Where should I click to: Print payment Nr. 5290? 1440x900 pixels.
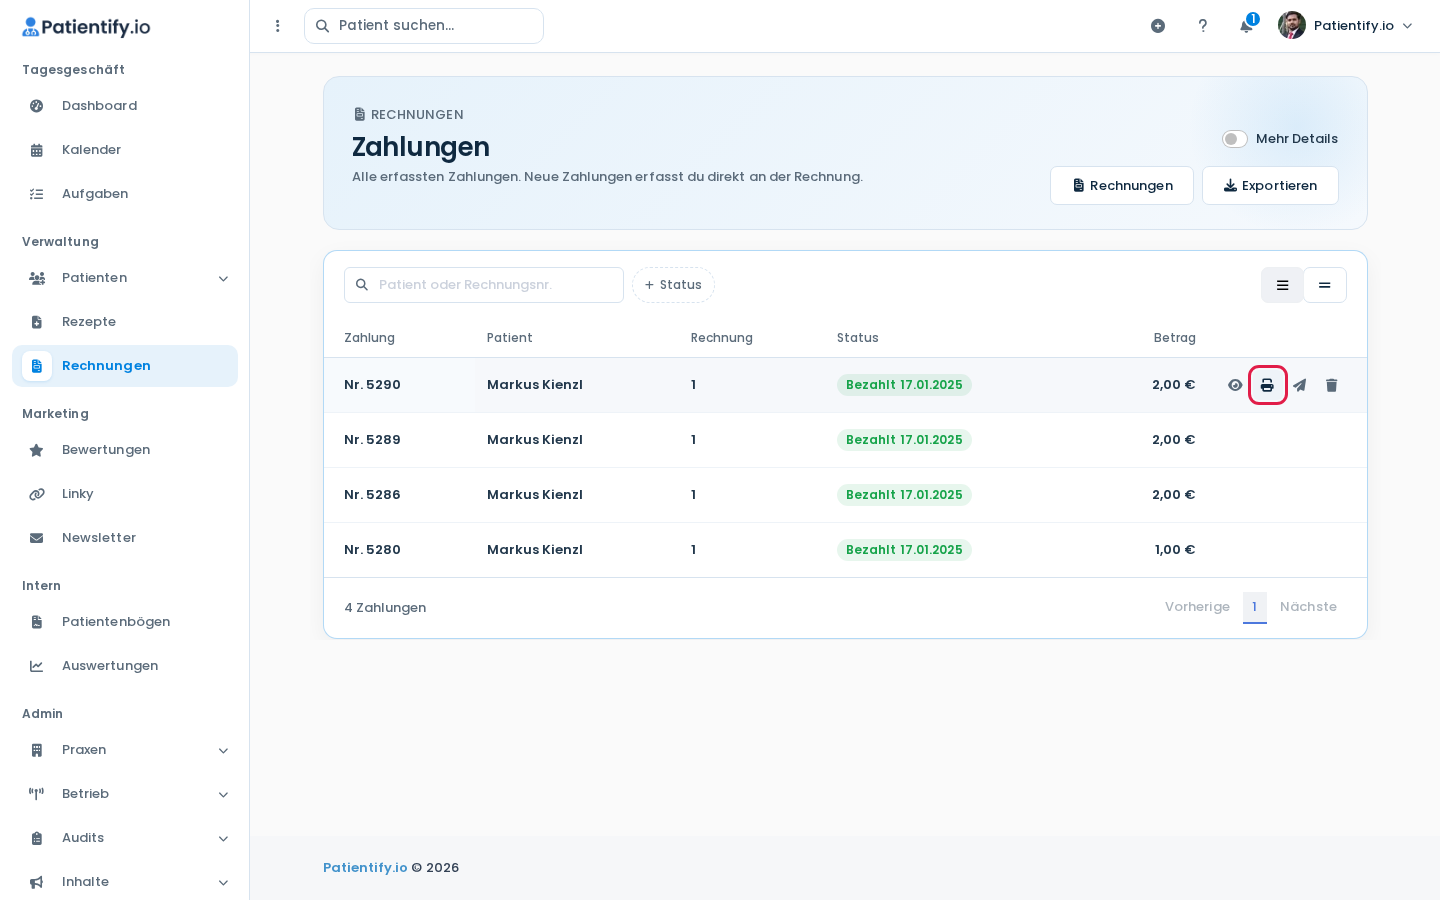(x=1267, y=385)
